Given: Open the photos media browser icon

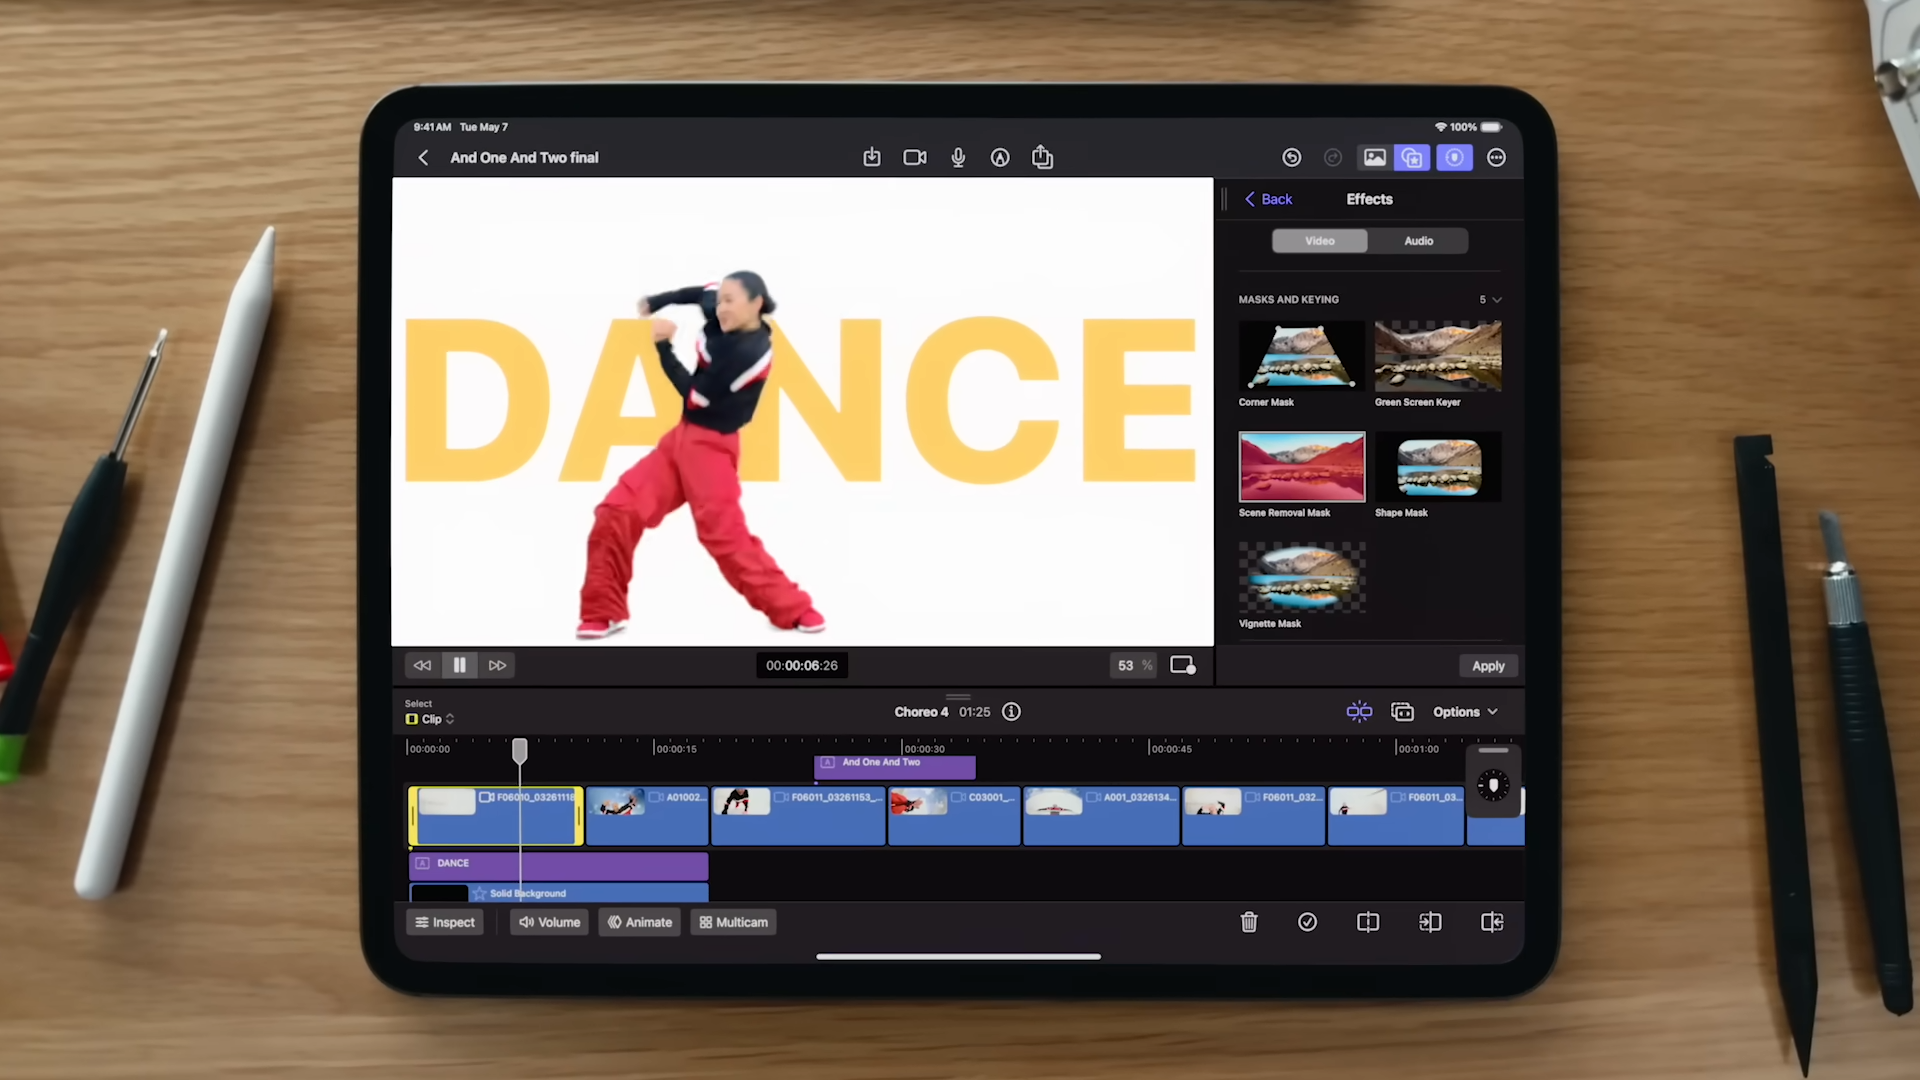Looking at the screenshot, I should (1375, 158).
